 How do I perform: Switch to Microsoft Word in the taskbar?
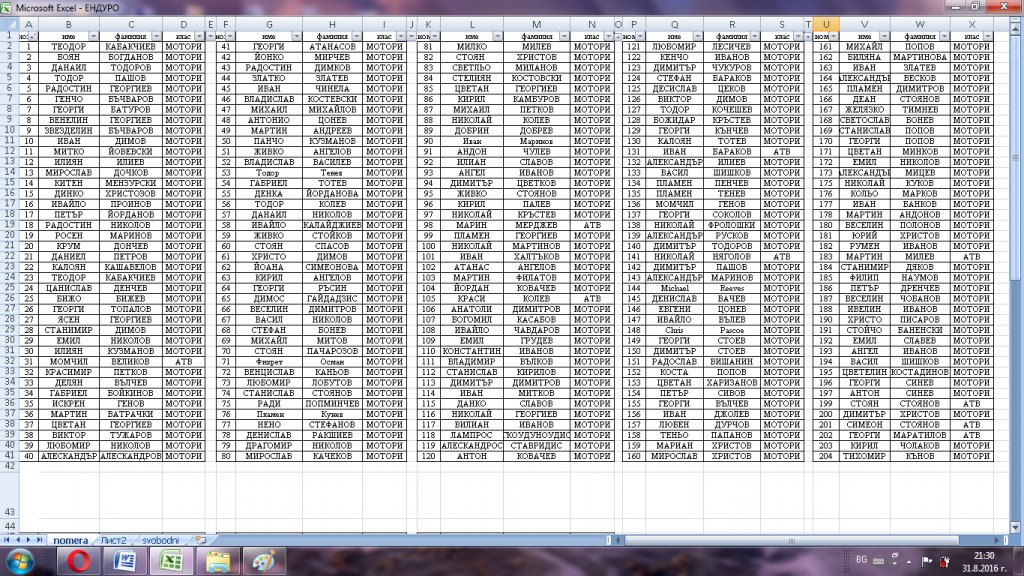[124, 560]
